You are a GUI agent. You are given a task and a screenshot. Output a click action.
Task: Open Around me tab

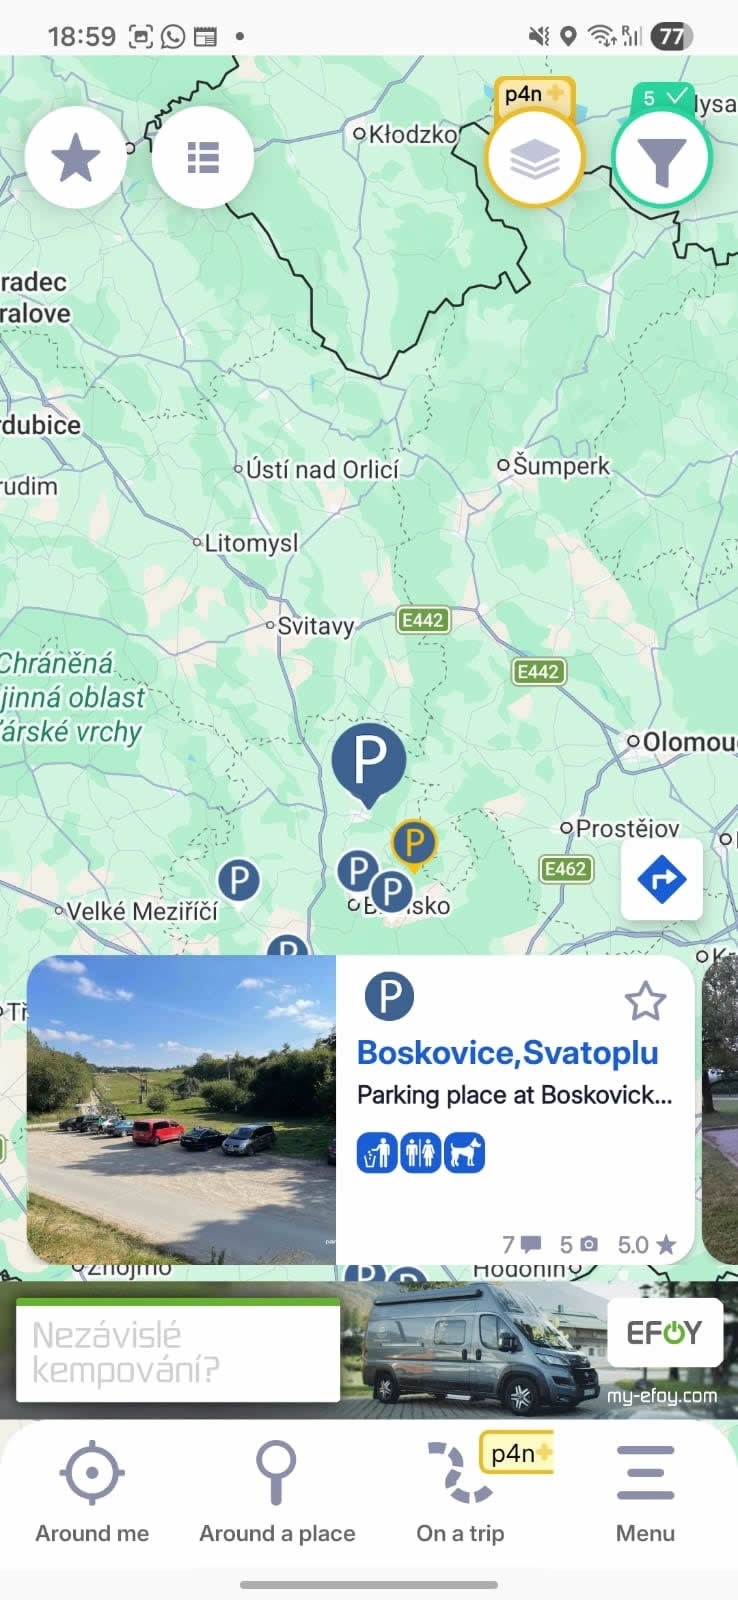click(x=92, y=1492)
